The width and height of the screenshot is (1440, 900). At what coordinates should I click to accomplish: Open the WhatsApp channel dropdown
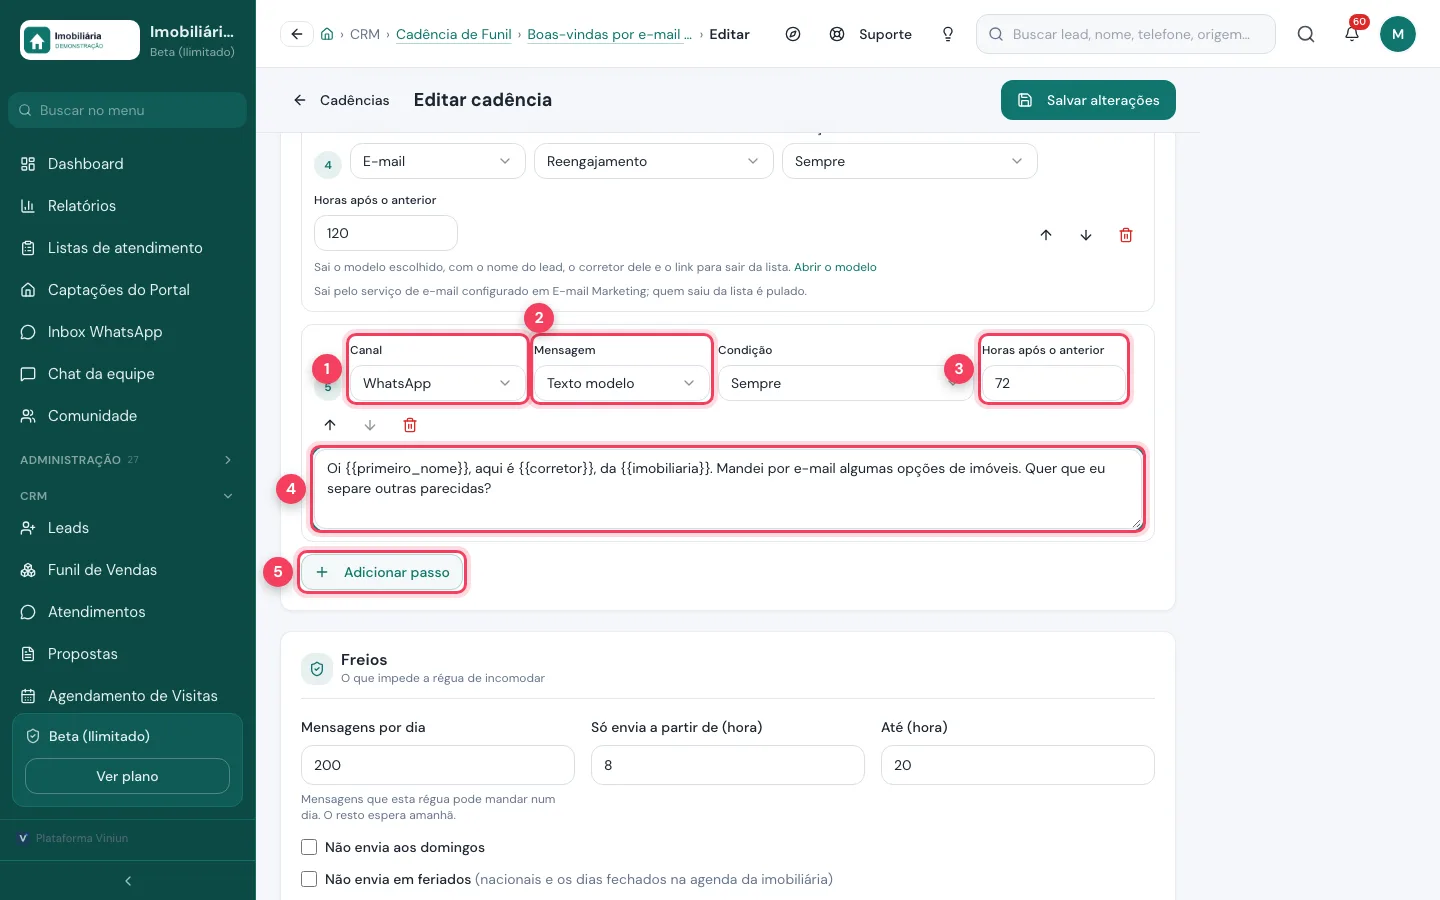tap(438, 383)
